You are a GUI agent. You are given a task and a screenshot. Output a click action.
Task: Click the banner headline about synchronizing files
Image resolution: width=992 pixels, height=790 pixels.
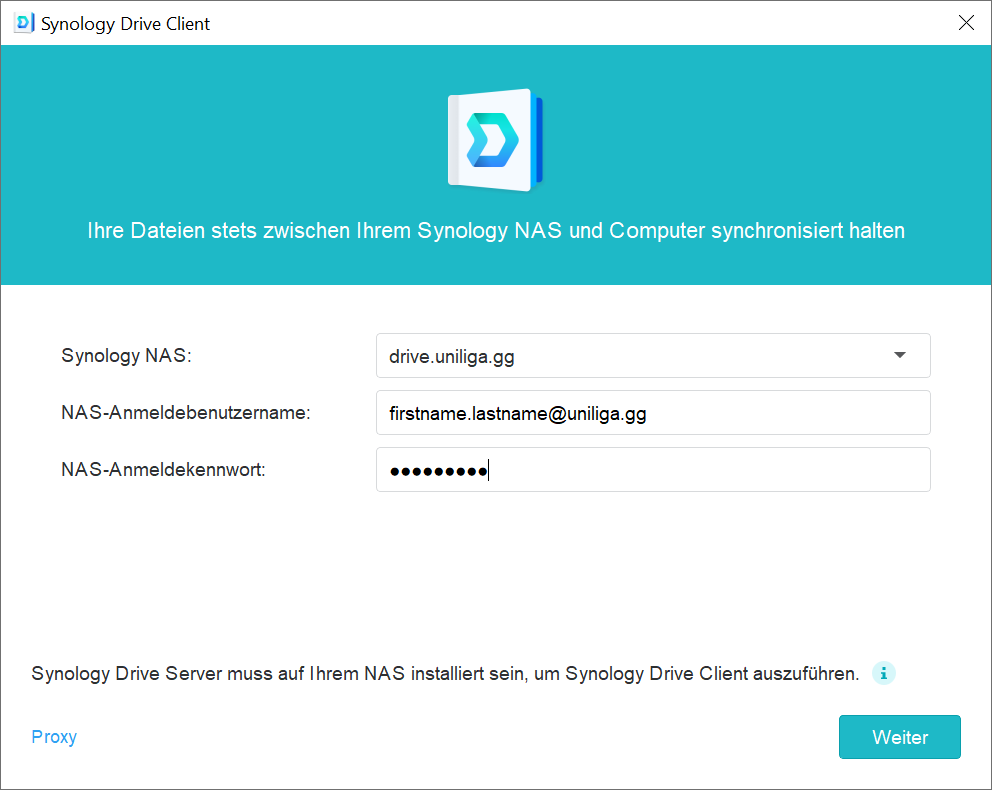[x=495, y=231]
